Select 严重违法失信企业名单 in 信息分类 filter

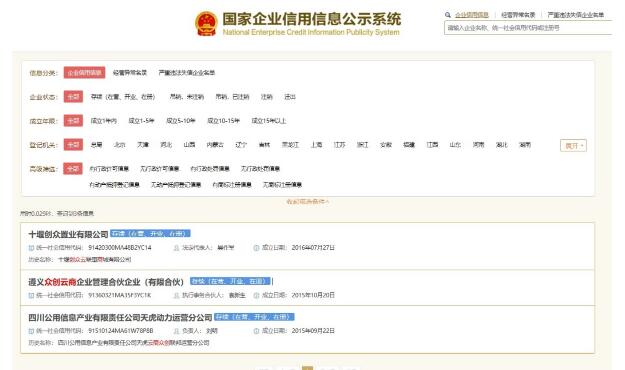pos(187,73)
